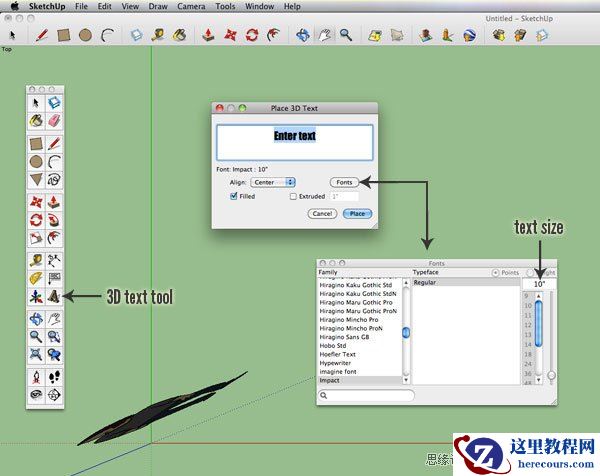
Task: Select the 3D Text tool in the palette
Action: pyautogui.click(x=54, y=297)
